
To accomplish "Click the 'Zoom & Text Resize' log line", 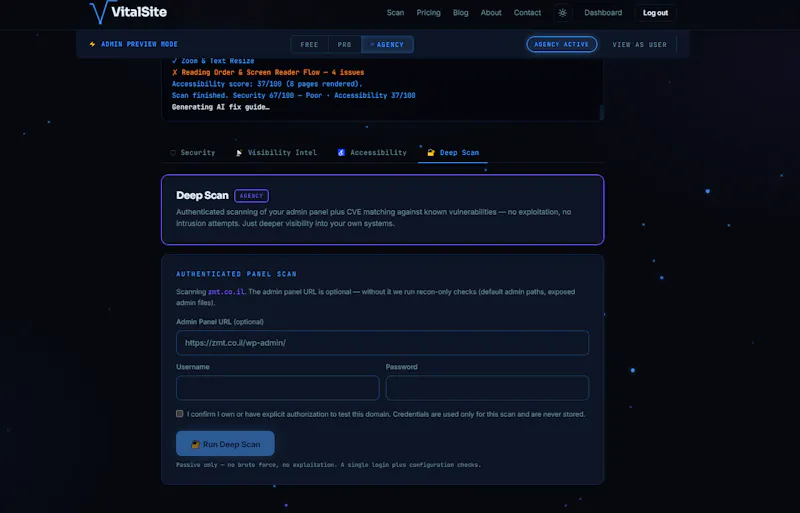I will click(x=213, y=61).
